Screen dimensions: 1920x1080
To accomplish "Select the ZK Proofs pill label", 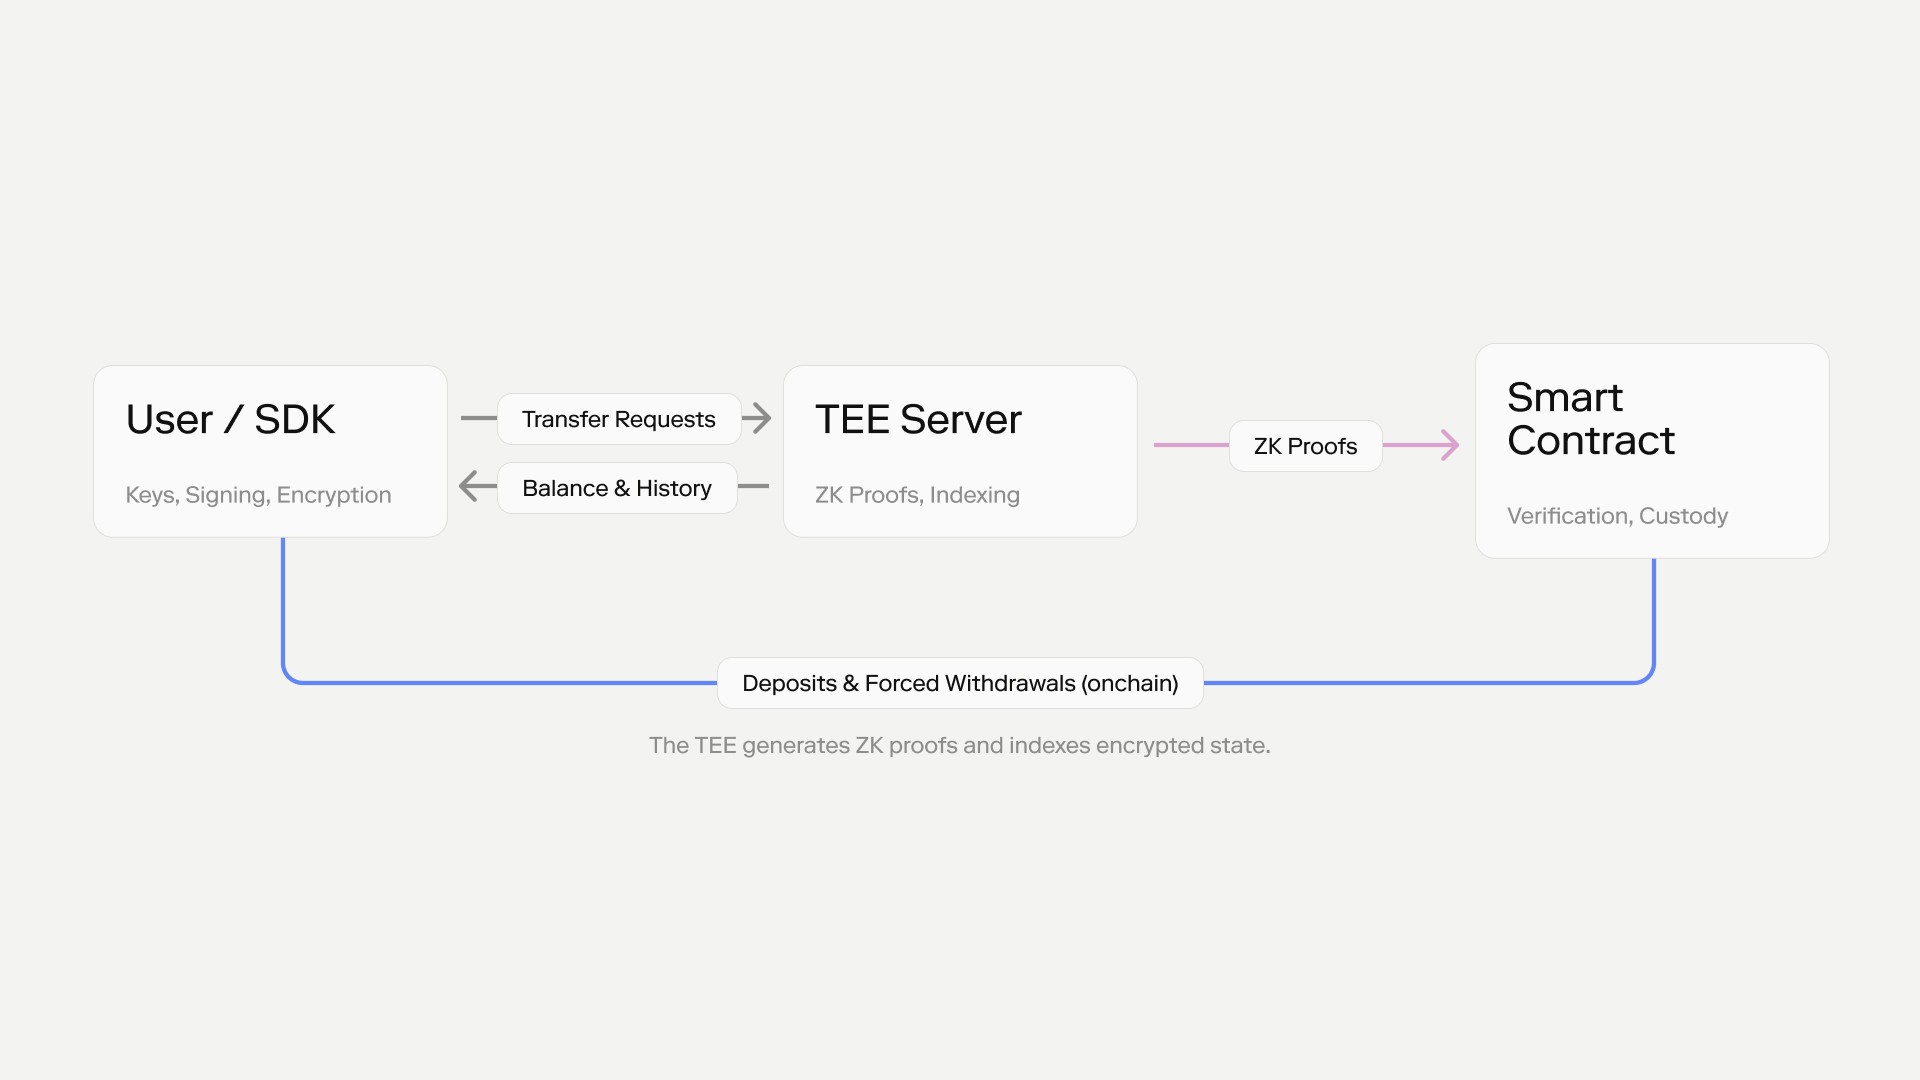I will 1304,446.
